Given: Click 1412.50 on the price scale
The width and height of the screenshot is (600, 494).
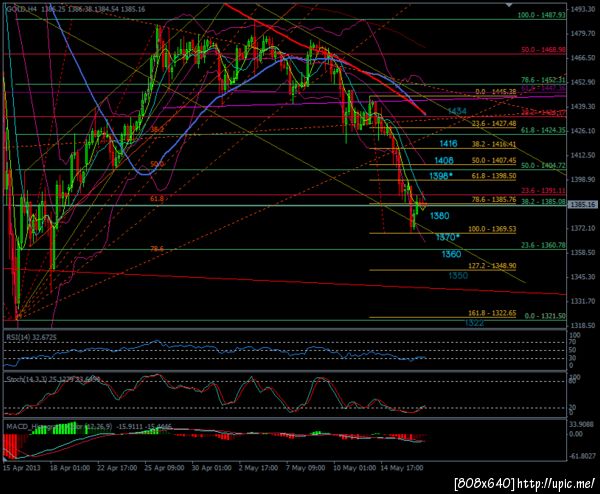Looking at the screenshot, I should pyautogui.click(x=583, y=155).
